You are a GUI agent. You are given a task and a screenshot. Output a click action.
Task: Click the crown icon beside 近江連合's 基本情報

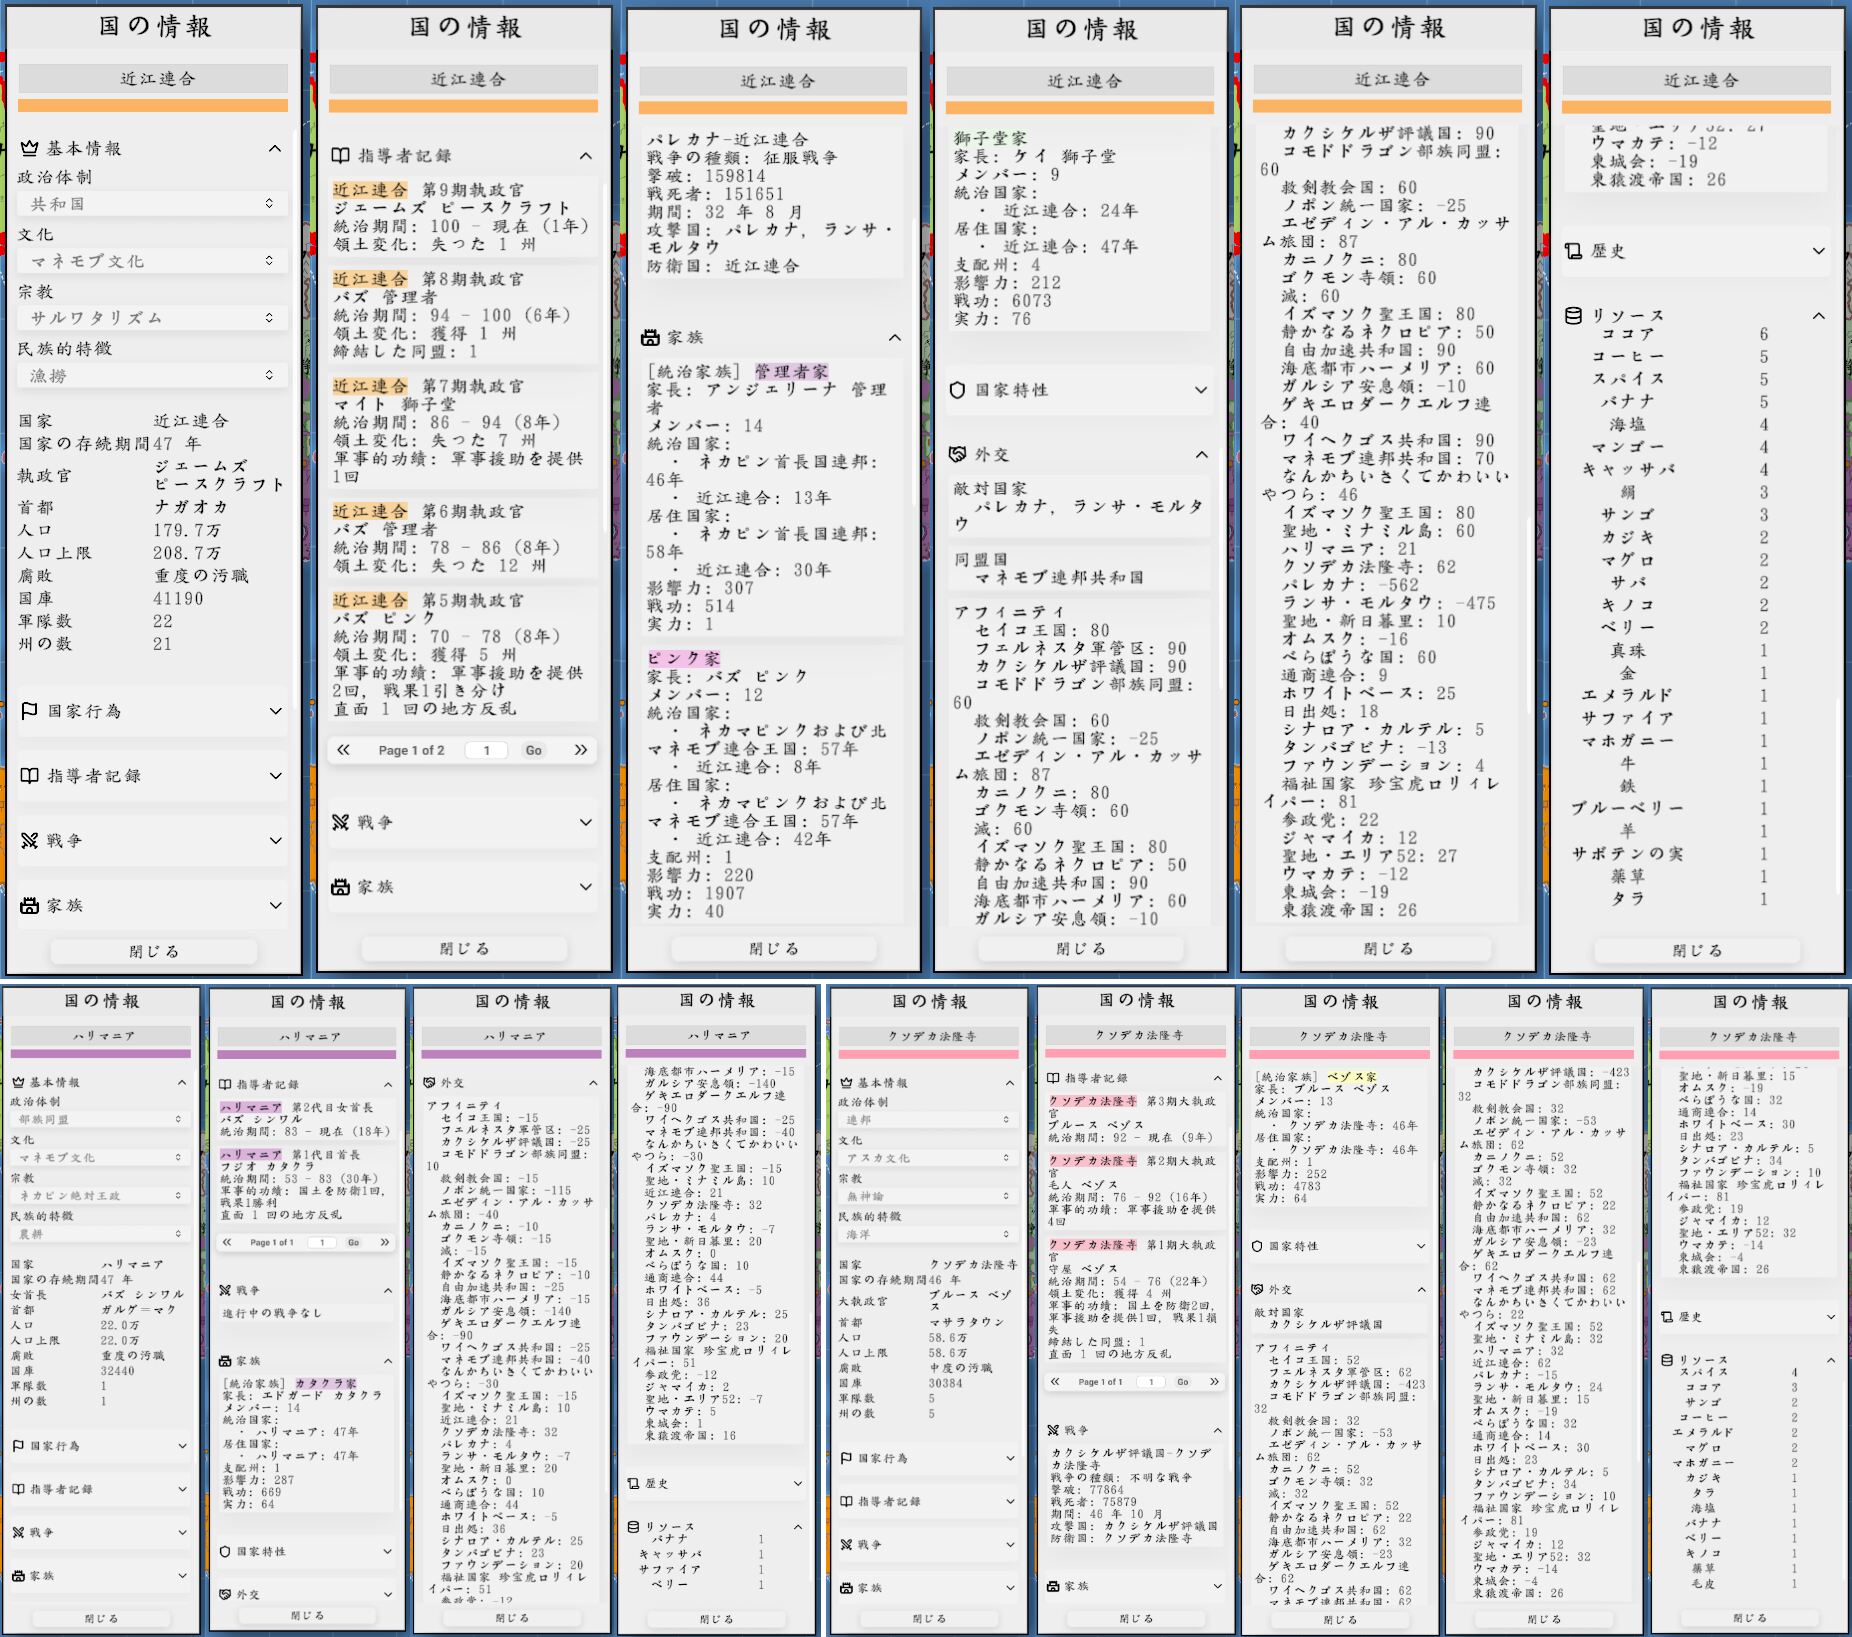29,148
